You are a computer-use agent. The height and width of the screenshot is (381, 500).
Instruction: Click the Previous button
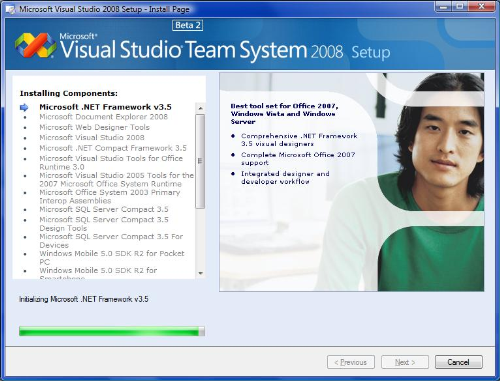(x=351, y=362)
